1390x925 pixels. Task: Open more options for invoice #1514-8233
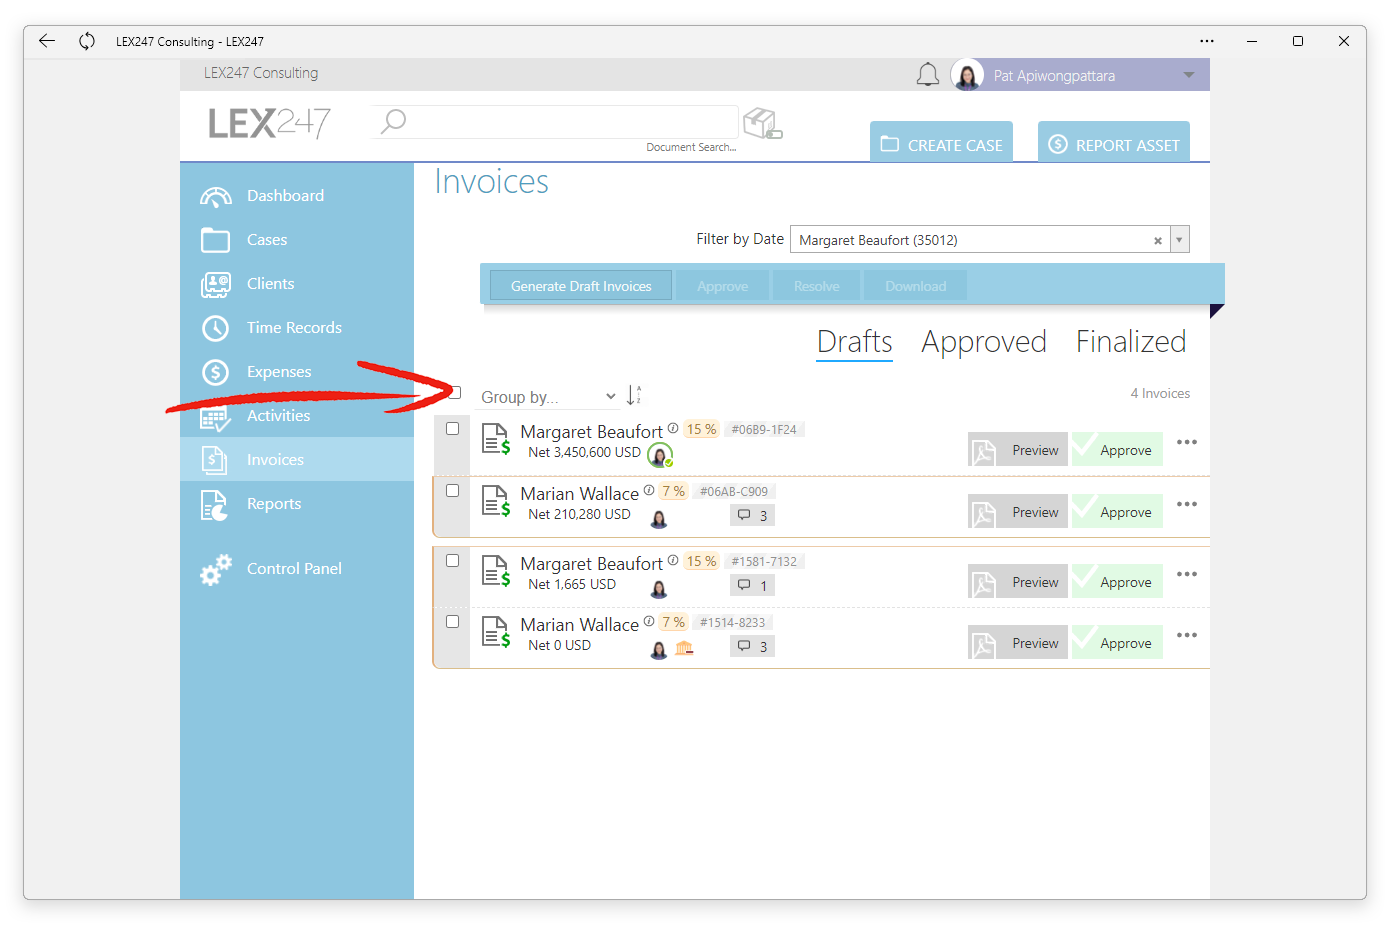[1187, 635]
